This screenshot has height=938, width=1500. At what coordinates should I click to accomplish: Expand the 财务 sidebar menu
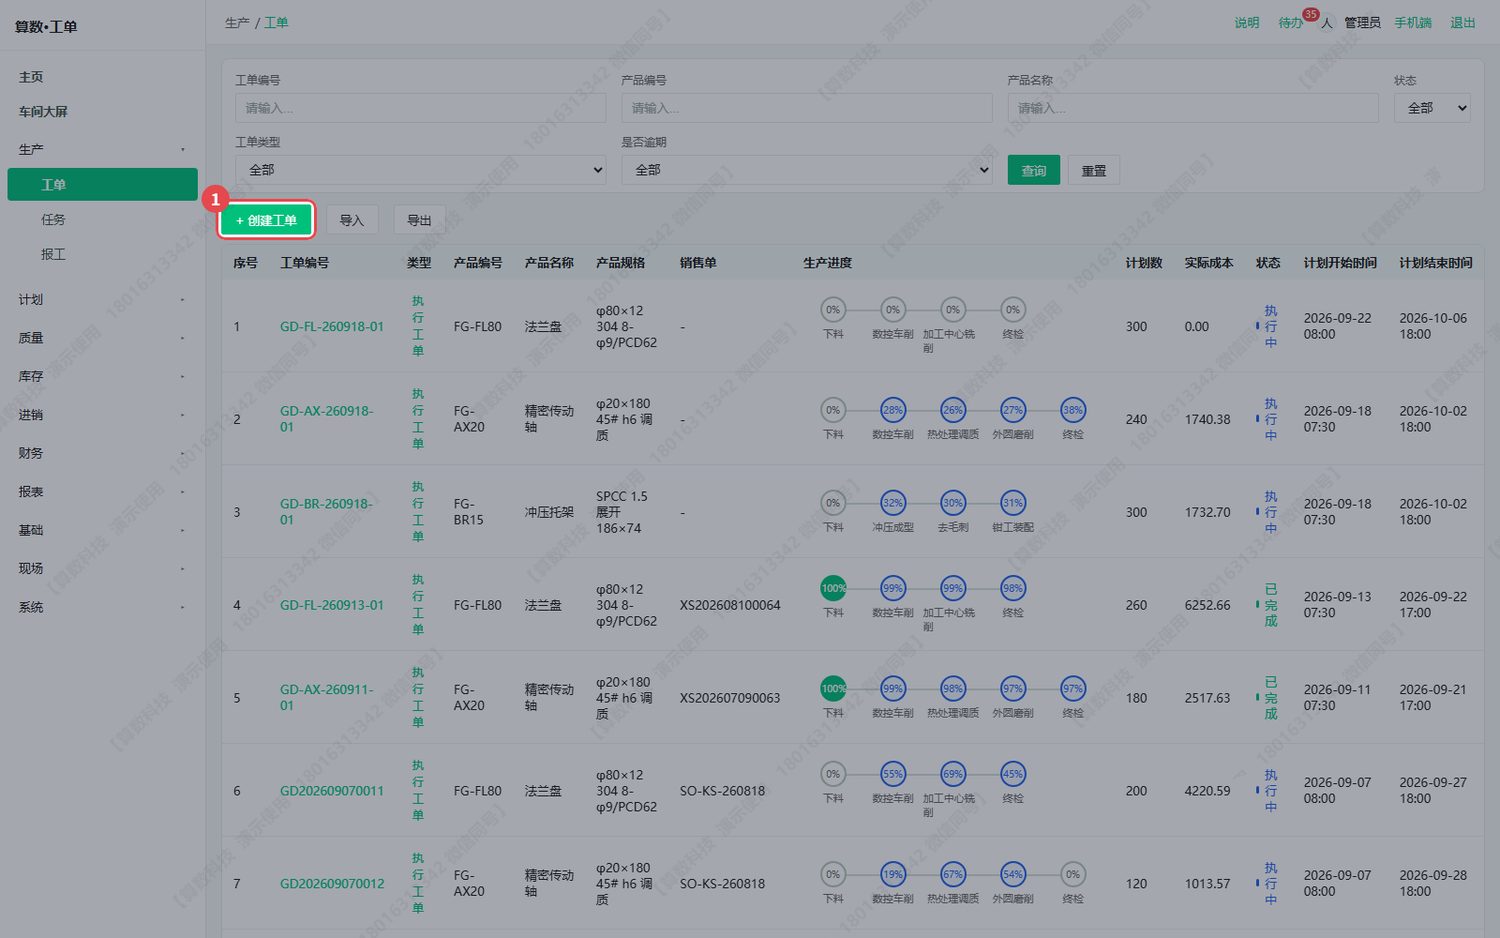point(102,453)
